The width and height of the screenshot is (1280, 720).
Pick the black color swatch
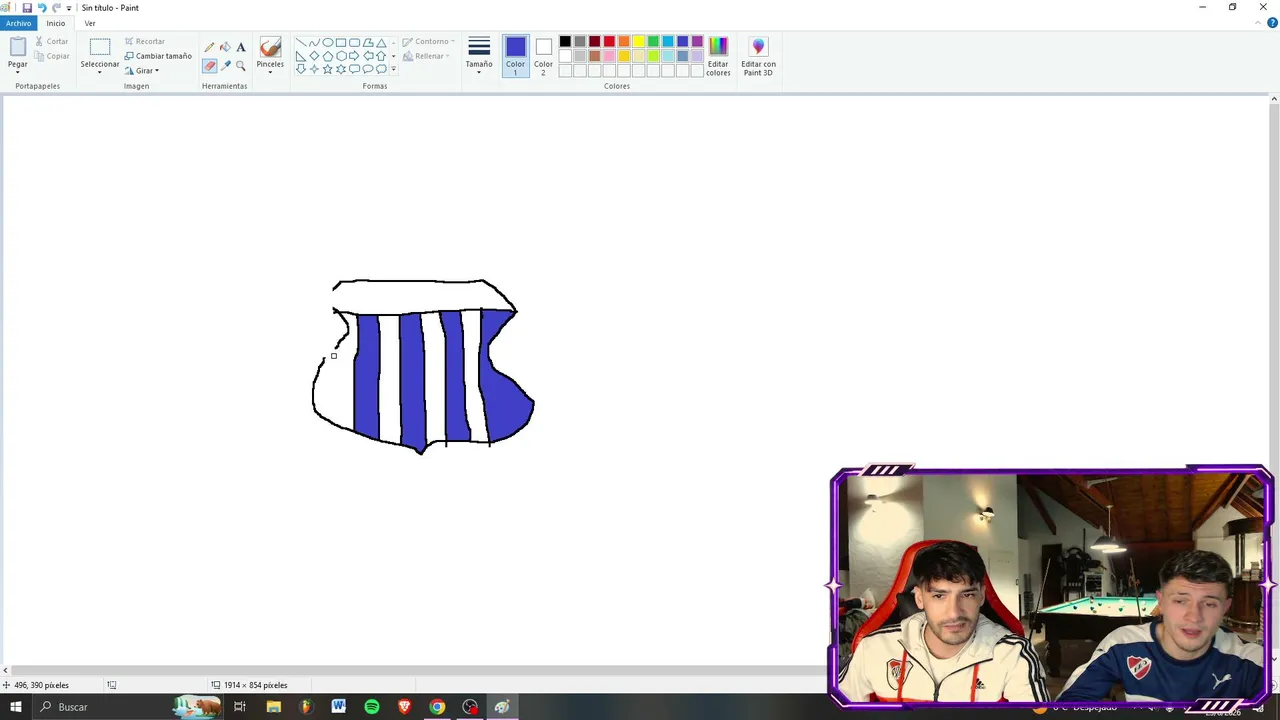[565, 42]
